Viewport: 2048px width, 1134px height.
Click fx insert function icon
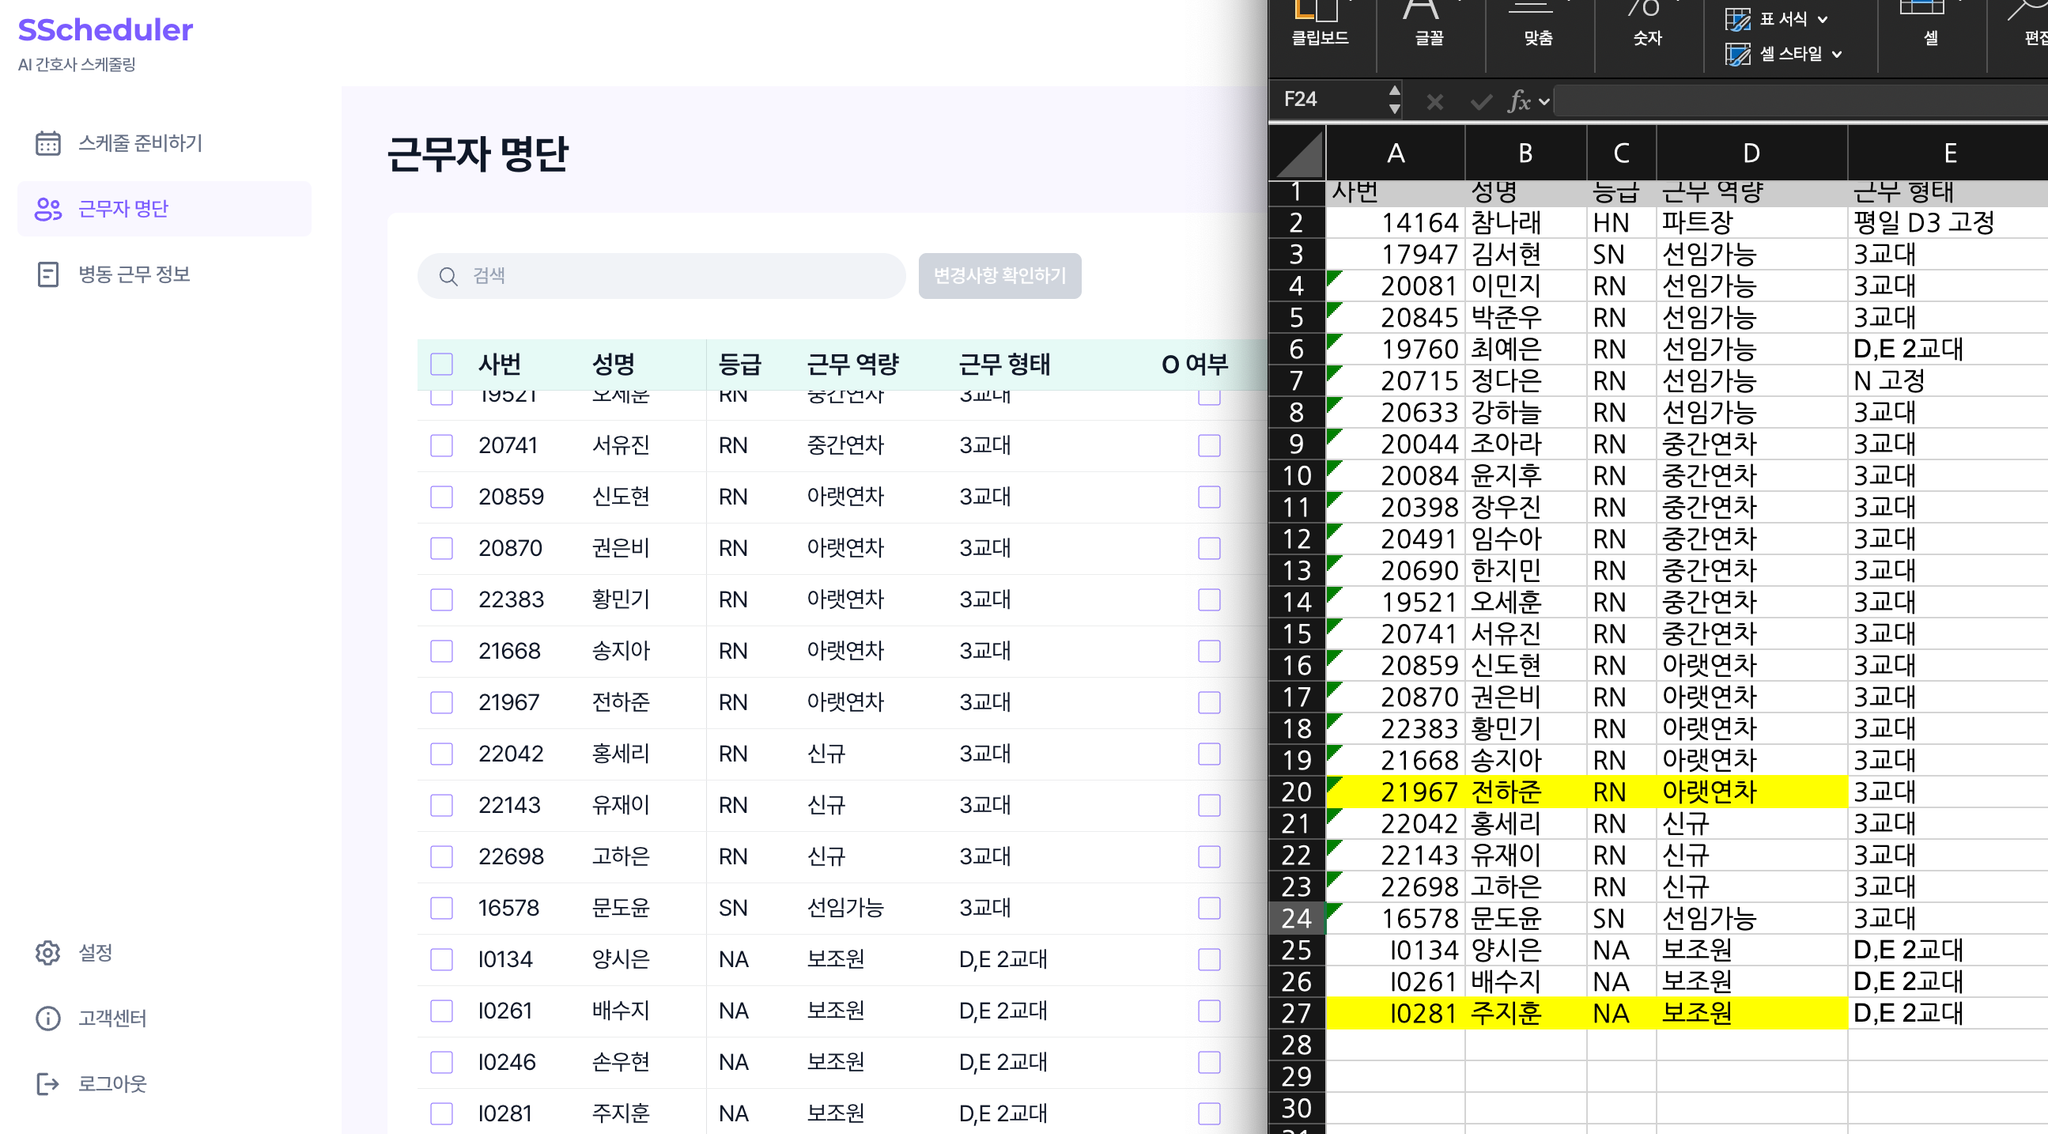coord(1520,101)
